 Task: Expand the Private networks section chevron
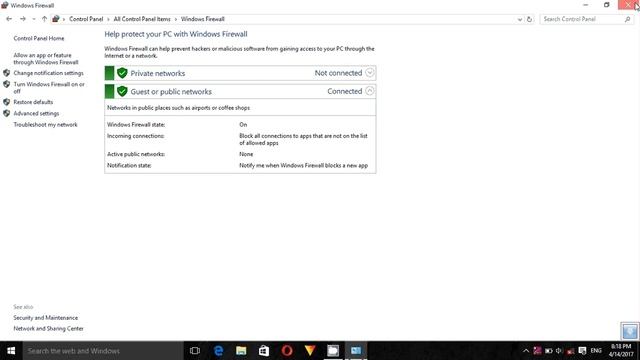tap(369, 73)
